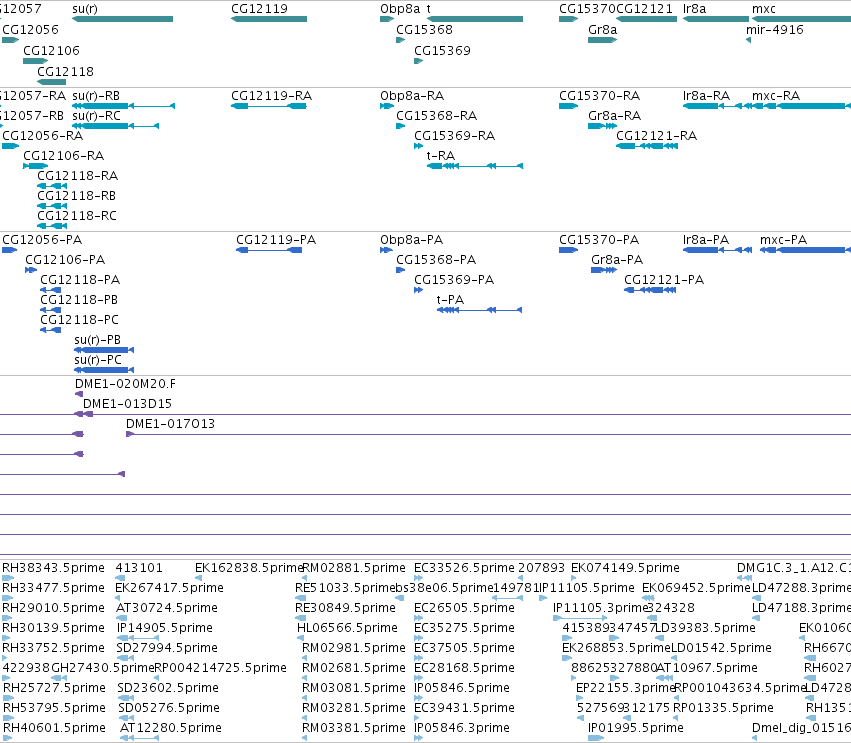
Task: Click the CG12056-PA protein label
Action: [42, 240]
